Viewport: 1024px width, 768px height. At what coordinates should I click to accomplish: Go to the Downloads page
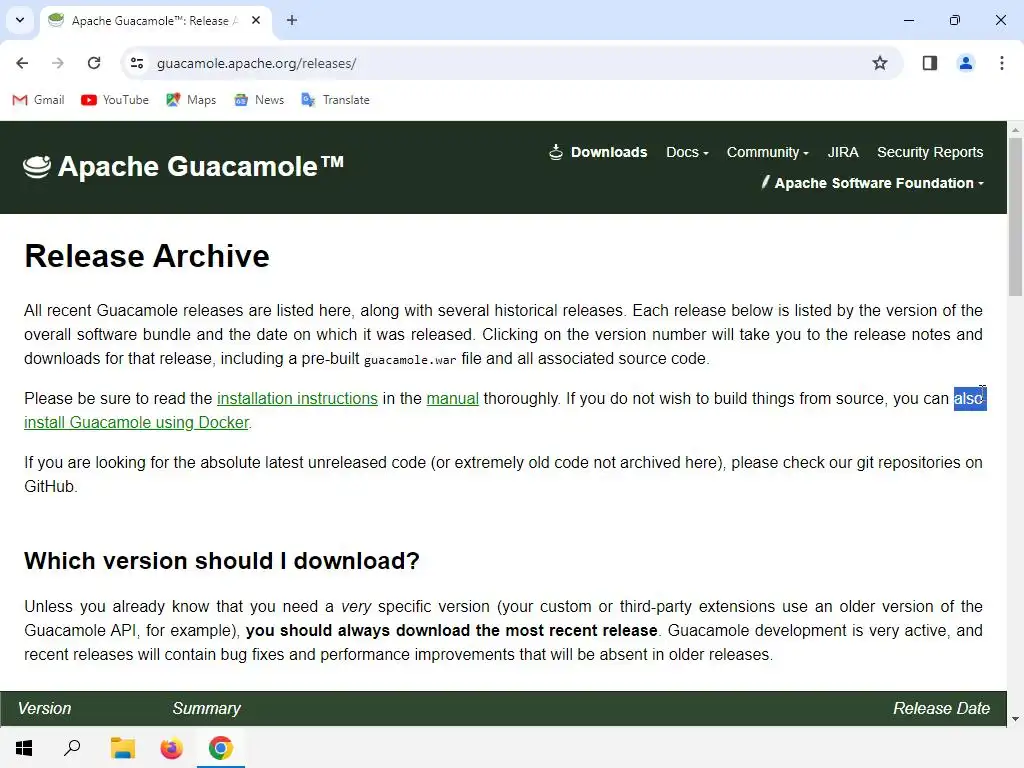click(598, 152)
